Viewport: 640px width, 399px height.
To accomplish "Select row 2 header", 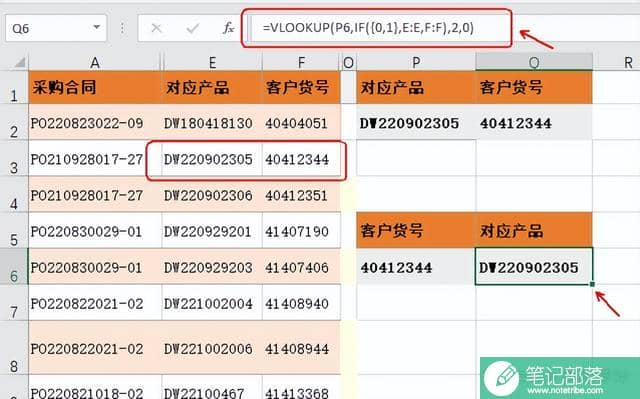I will coord(14,122).
